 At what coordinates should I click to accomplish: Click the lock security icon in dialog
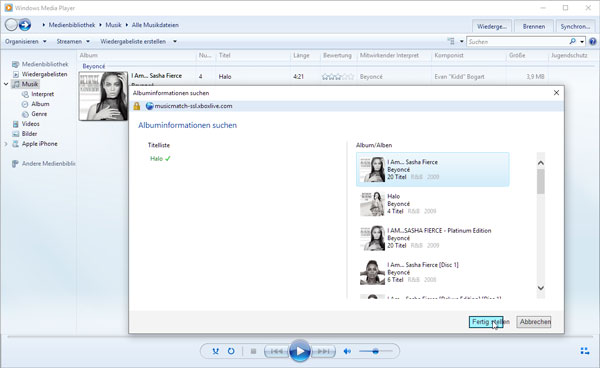(137, 106)
